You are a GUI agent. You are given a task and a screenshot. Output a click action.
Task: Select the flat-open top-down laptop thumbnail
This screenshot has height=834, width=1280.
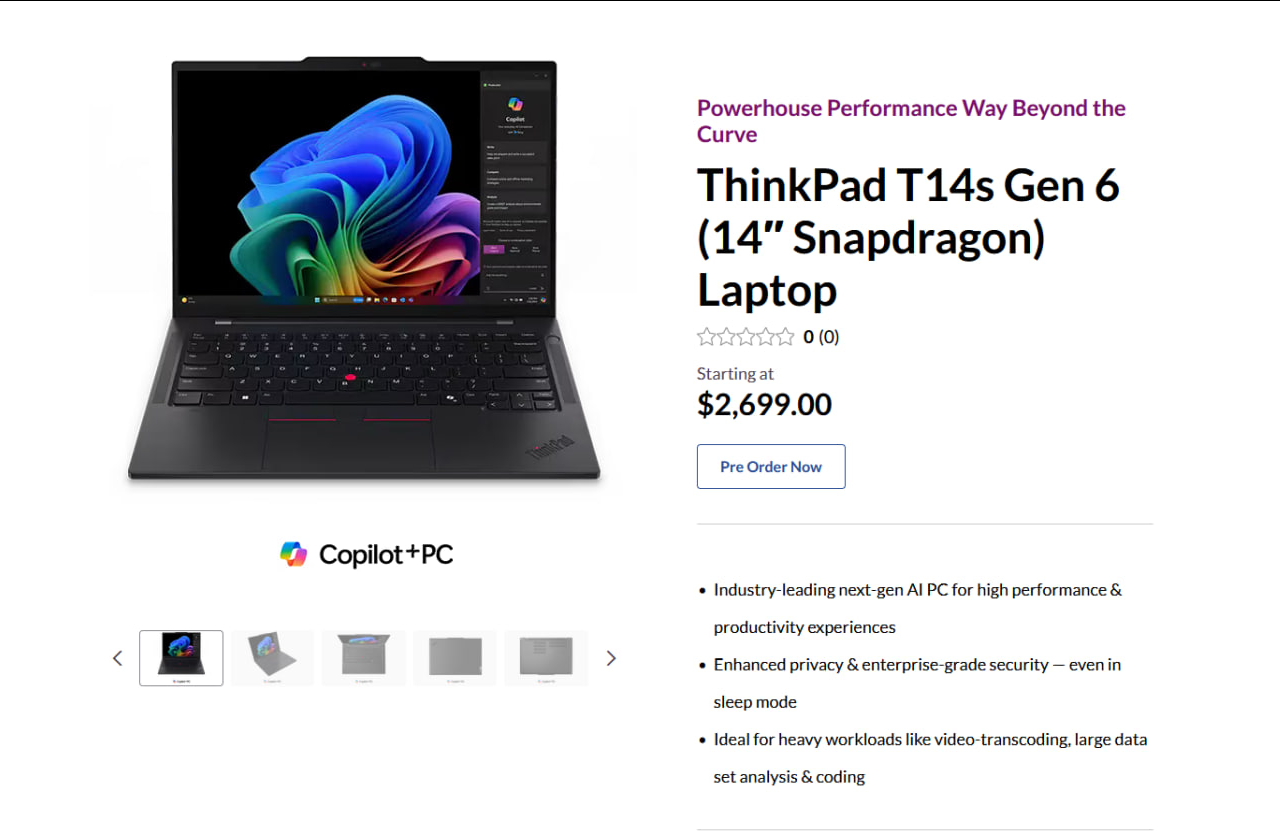tap(364, 658)
